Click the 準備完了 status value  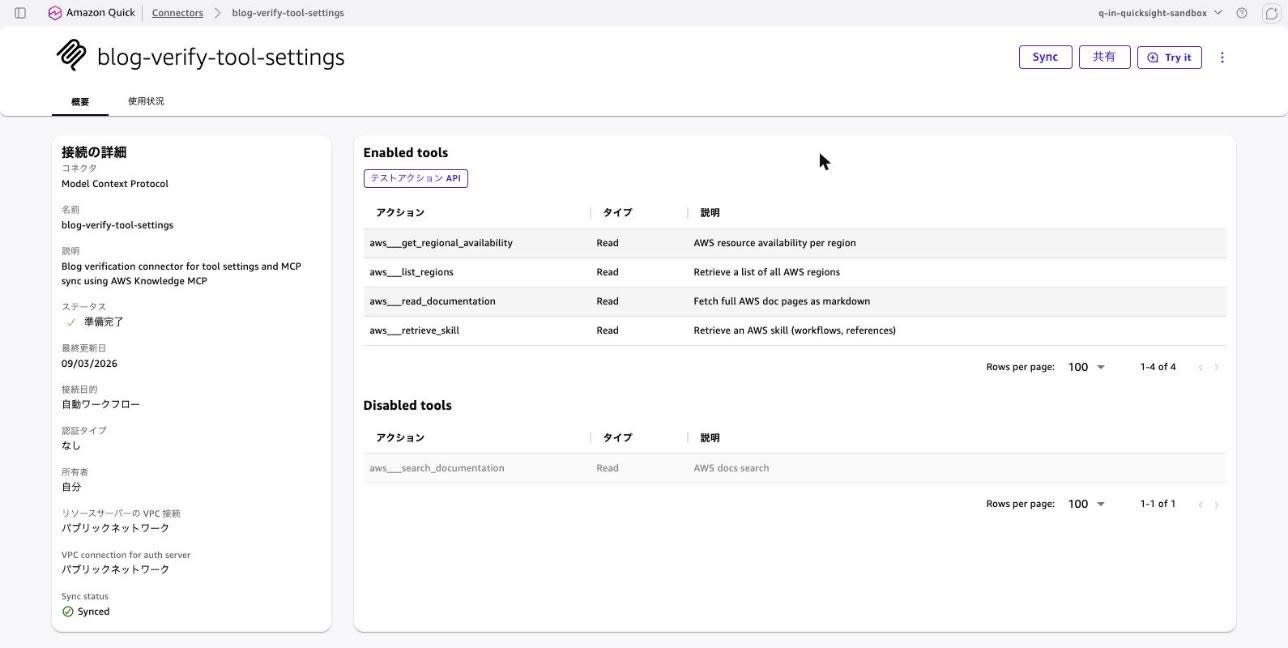pyautogui.click(x=104, y=322)
